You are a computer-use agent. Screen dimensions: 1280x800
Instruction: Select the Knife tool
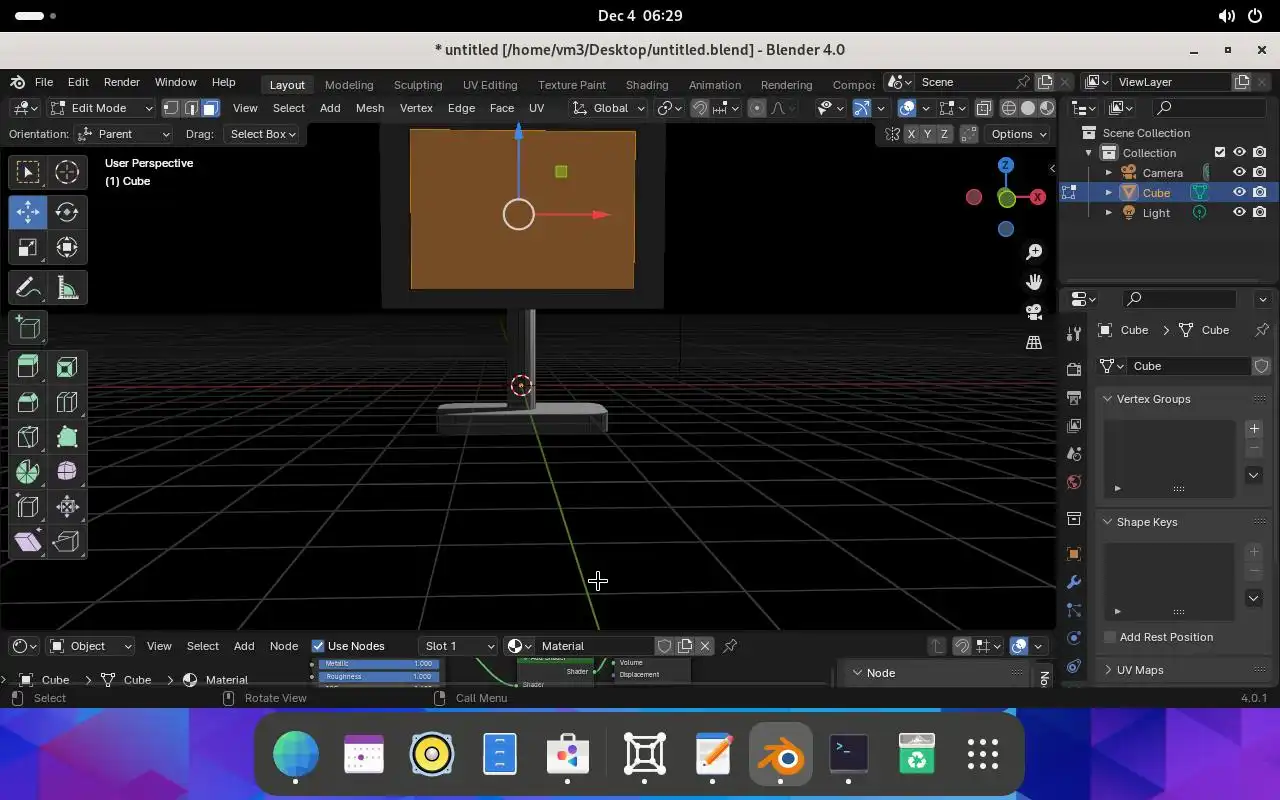28,437
